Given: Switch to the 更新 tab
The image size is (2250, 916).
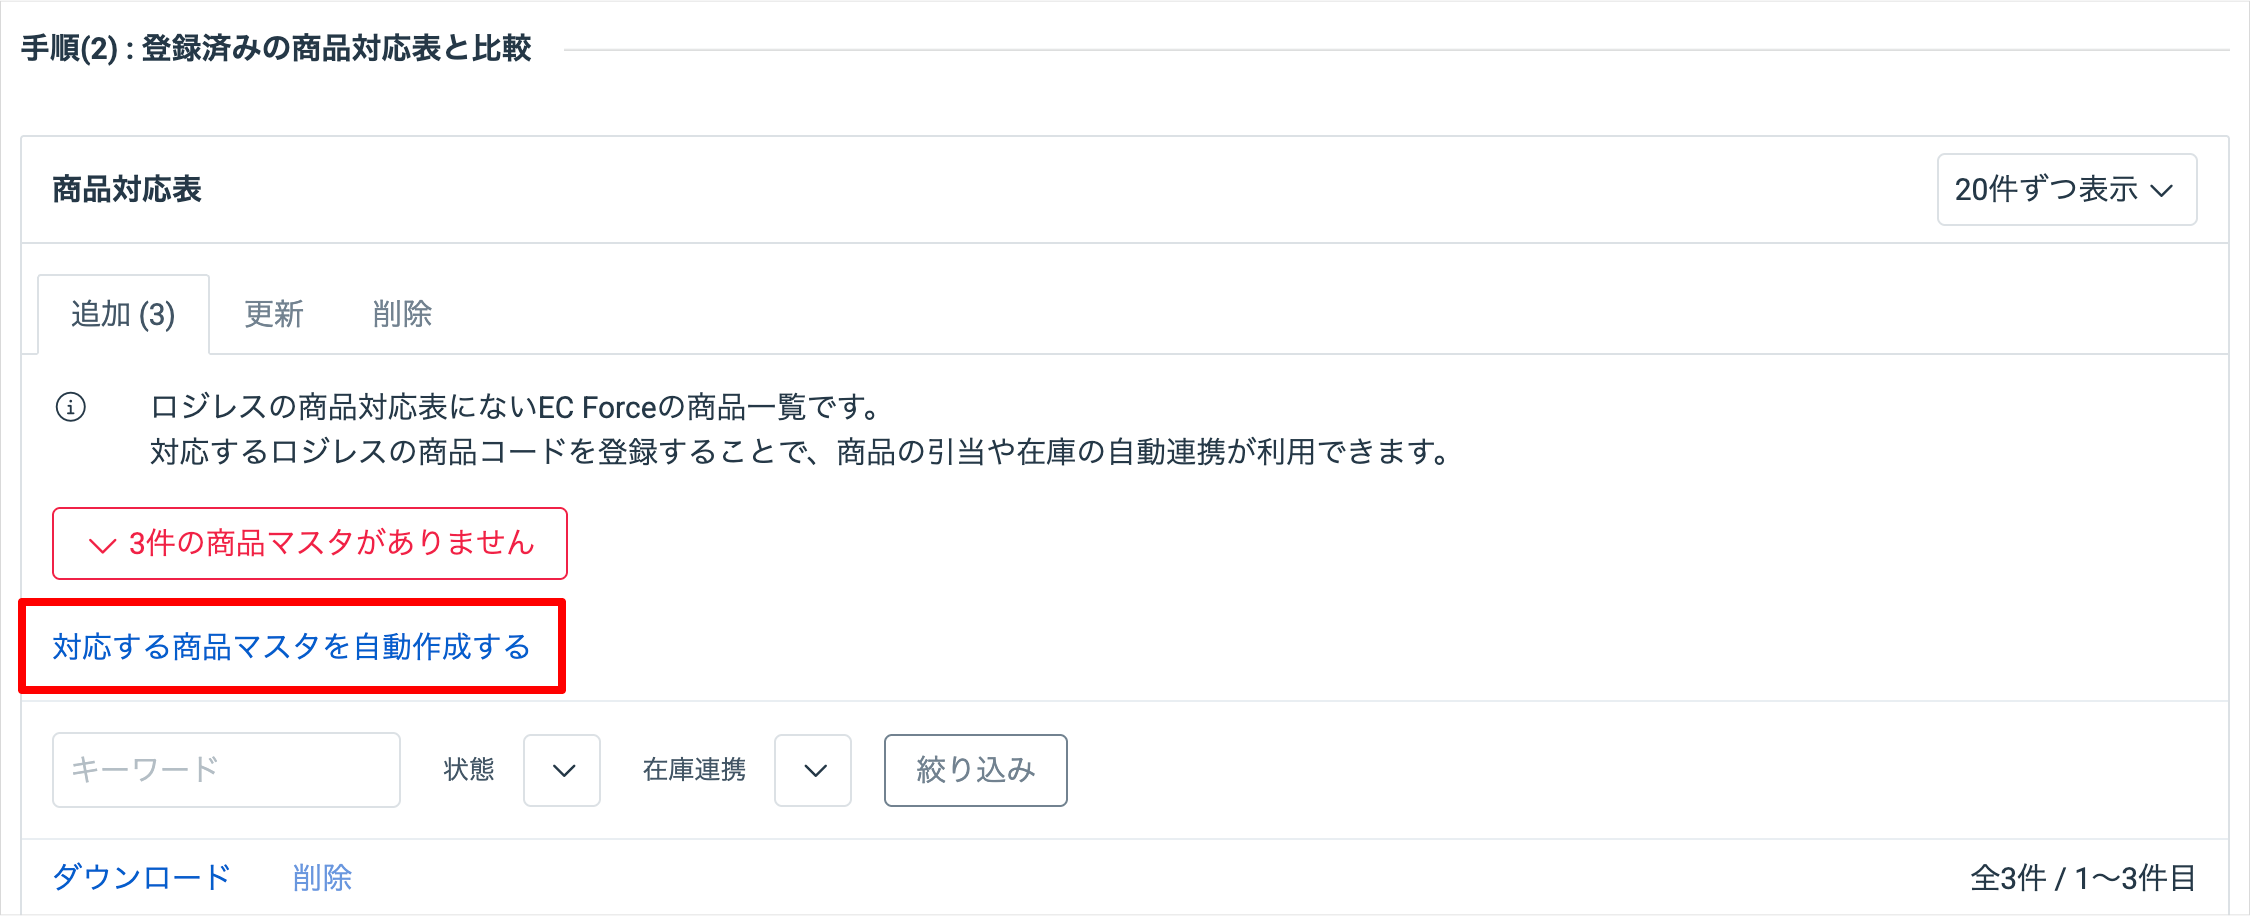Looking at the screenshot, I should [x=274, y=314].
